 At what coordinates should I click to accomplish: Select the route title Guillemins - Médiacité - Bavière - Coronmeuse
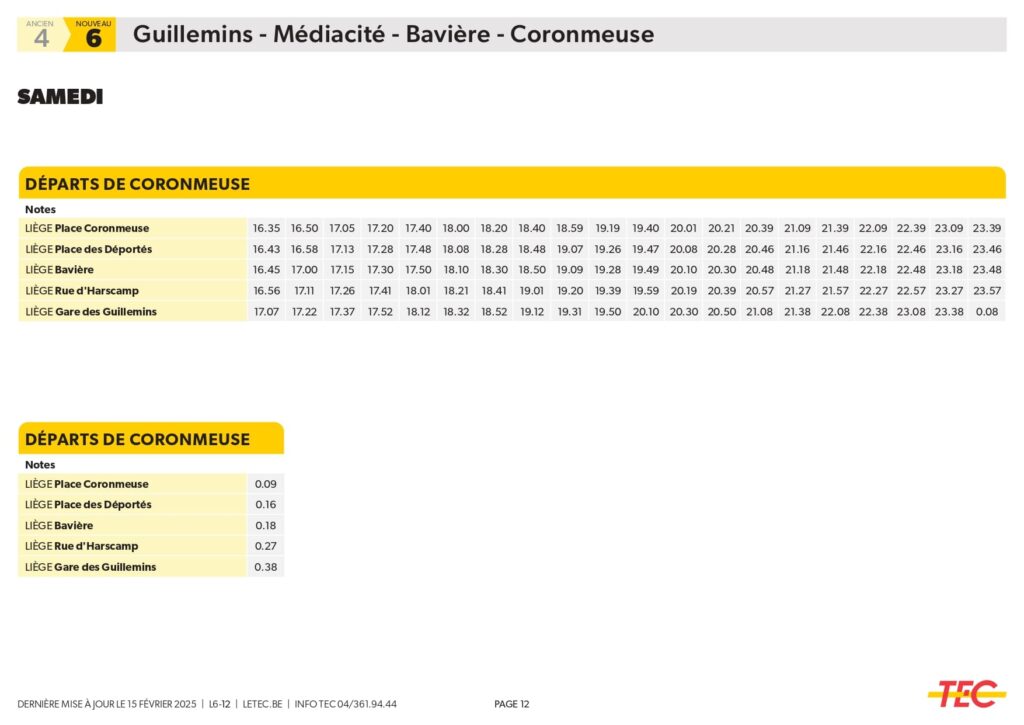point(393,34)
